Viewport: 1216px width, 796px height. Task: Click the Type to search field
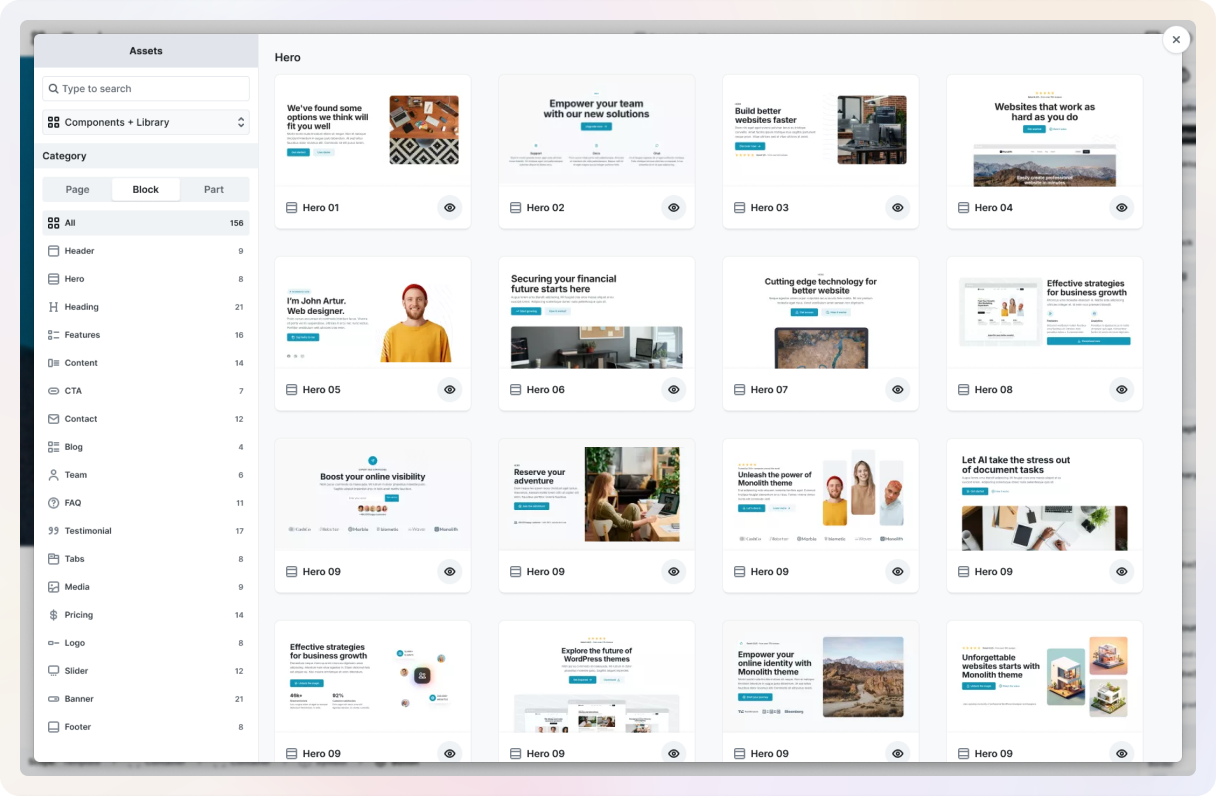(x=146, y=89)
